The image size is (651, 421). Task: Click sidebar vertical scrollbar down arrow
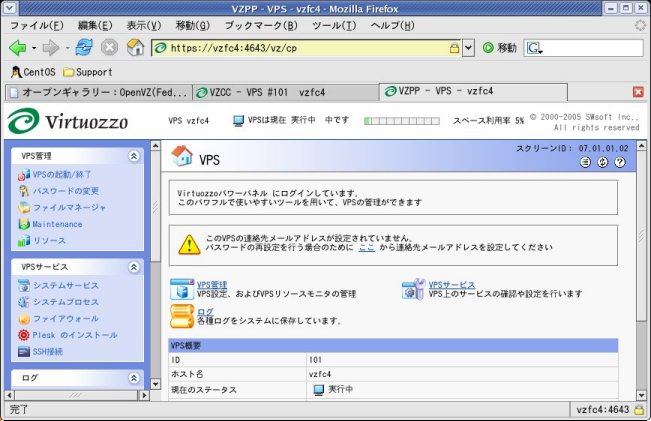coord(155,383)
